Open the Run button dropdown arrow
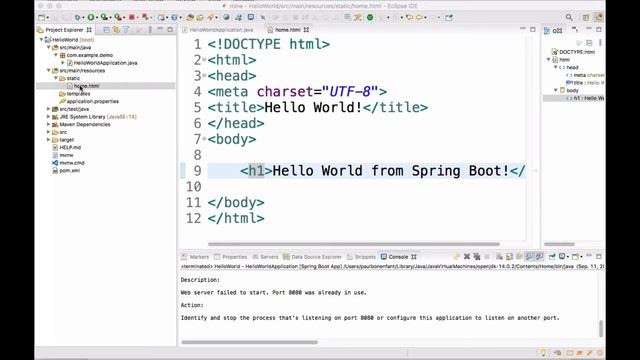This screenshot has width=640, height=360. point(96,18)
